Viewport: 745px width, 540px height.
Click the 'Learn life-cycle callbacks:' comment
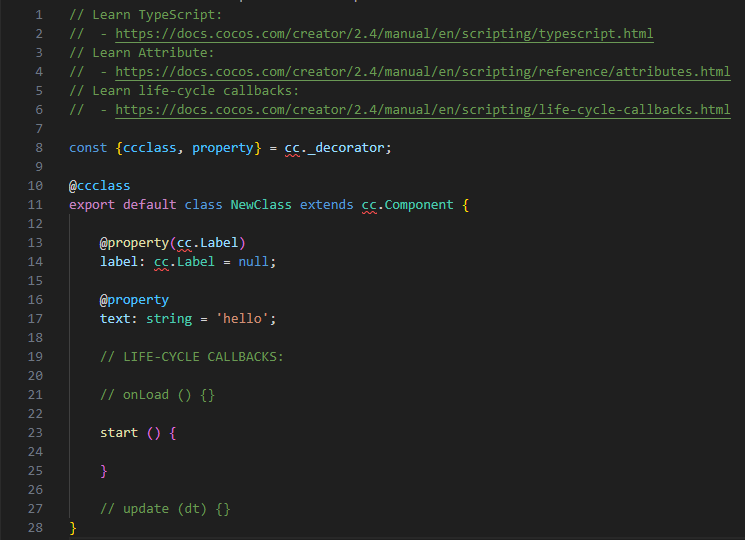(195, 91)
